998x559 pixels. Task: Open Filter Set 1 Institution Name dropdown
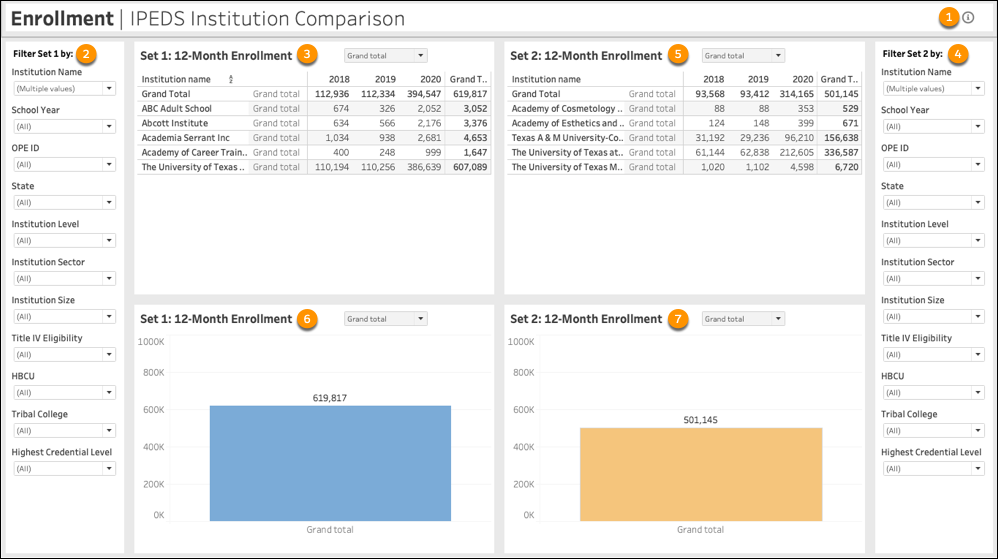click(64, 88)
